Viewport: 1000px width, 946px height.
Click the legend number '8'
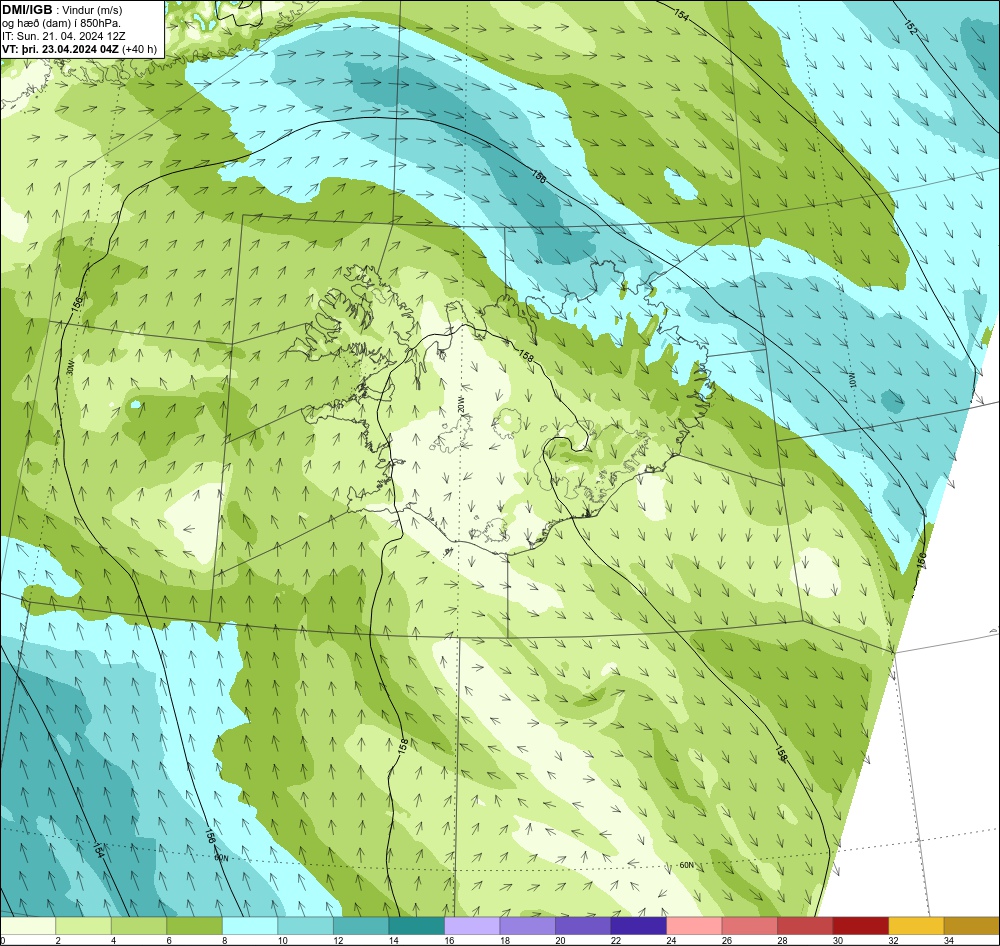click(x=224, y=940)
